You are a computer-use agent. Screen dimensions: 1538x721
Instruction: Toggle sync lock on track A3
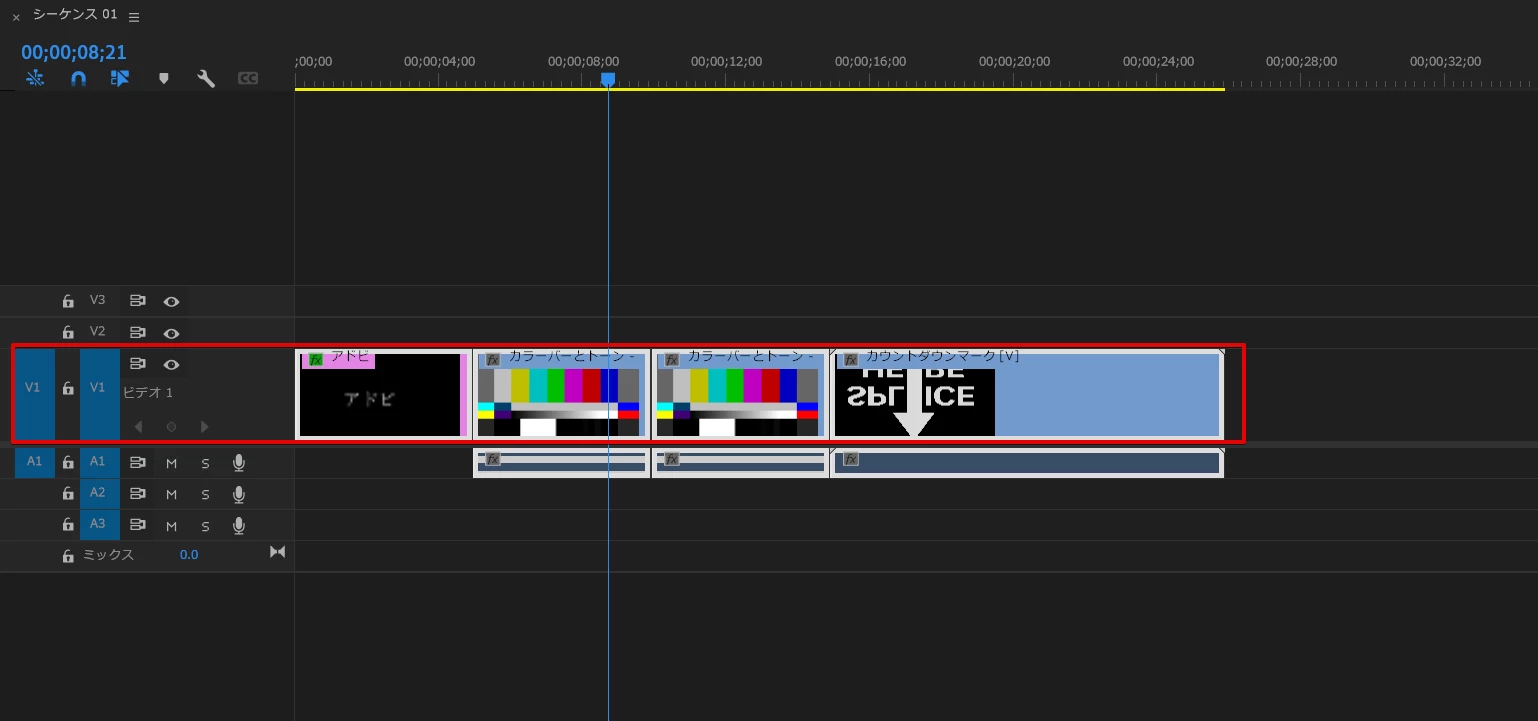point(138,525)
